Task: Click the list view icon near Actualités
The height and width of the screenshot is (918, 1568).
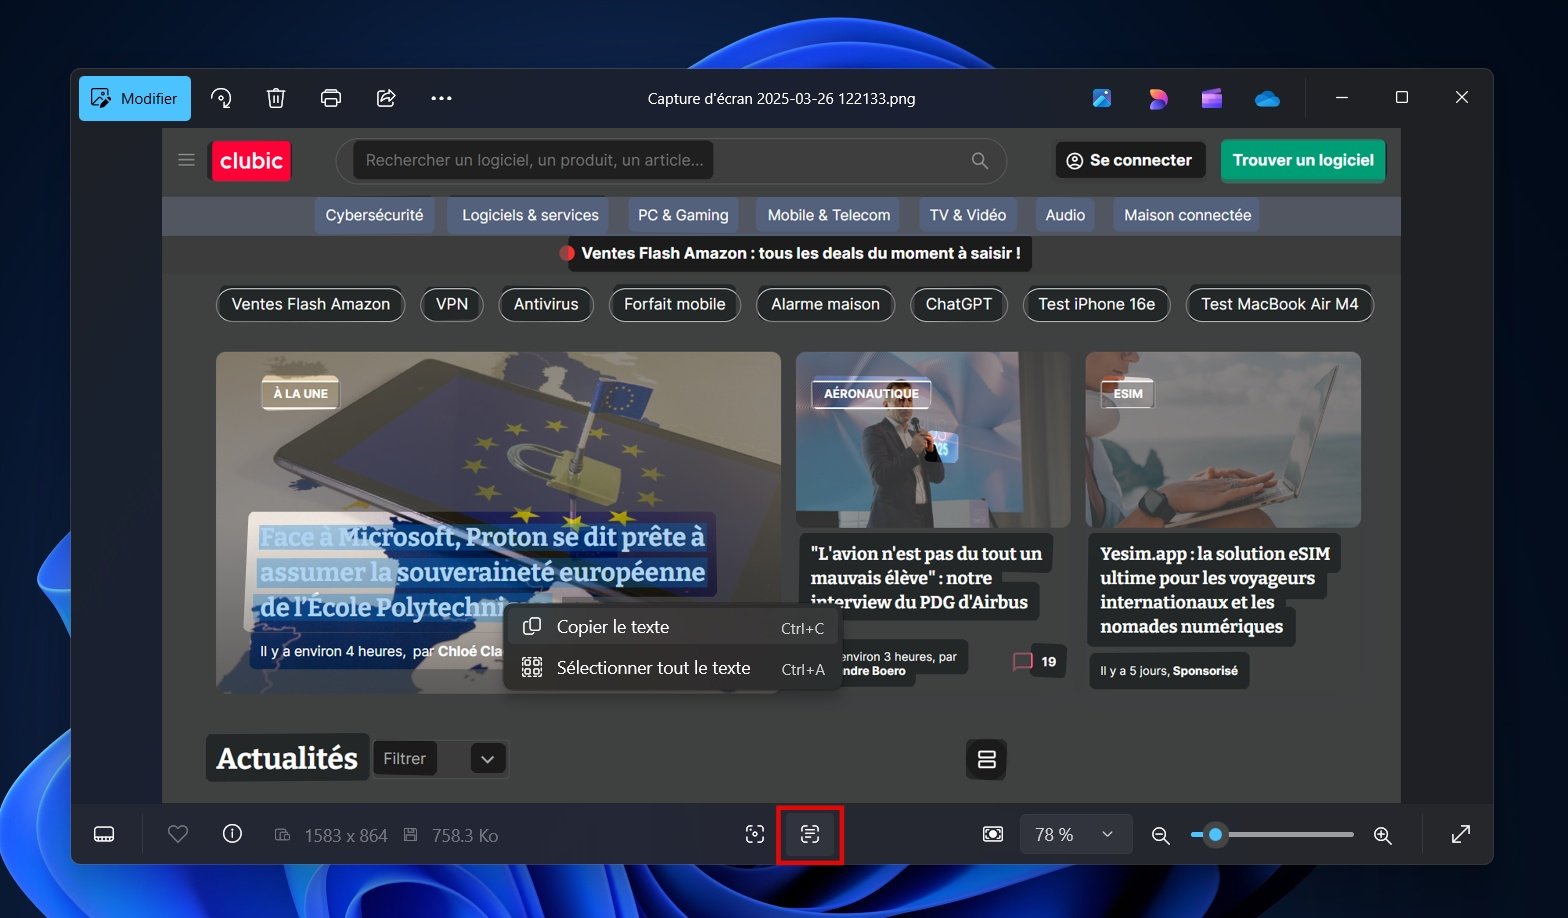Action: (x=986, y=759)
